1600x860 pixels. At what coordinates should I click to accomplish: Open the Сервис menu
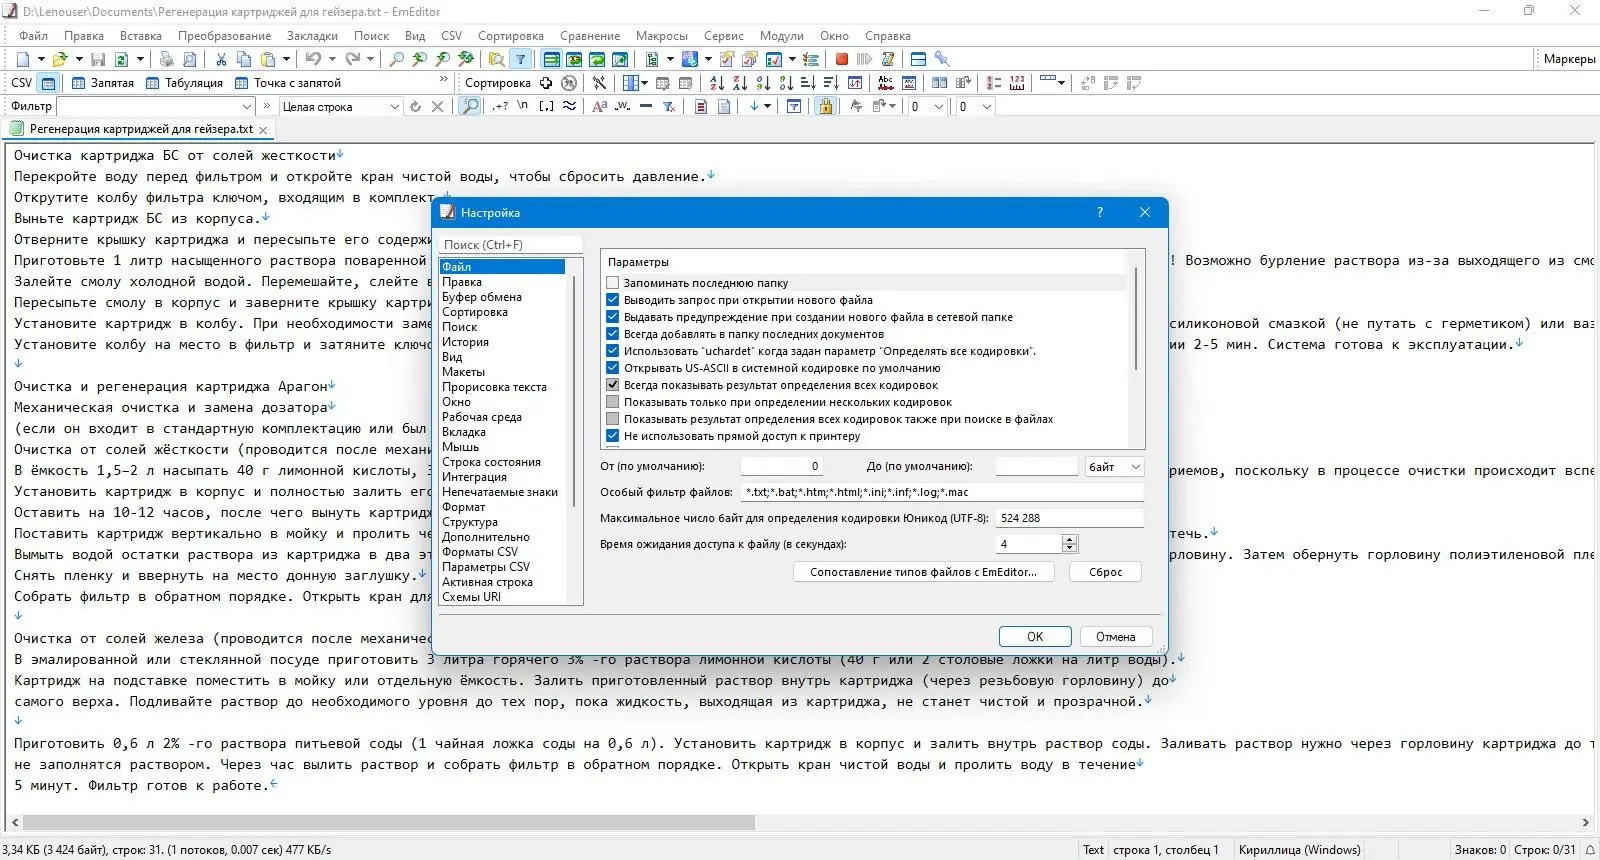click(x=723, y=36)
